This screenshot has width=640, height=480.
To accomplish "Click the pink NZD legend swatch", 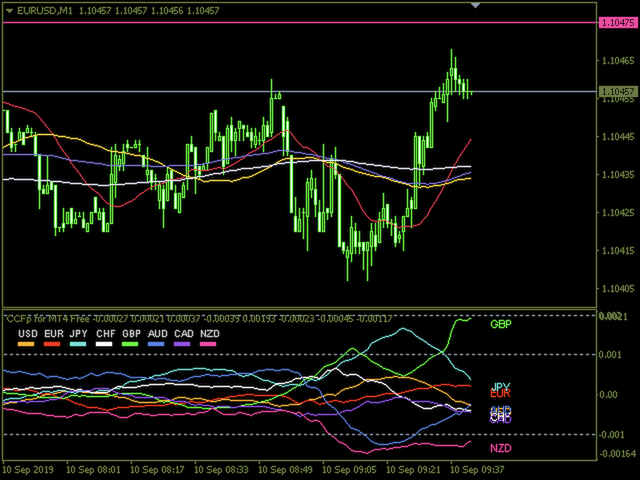I will (x=209, y=345).
